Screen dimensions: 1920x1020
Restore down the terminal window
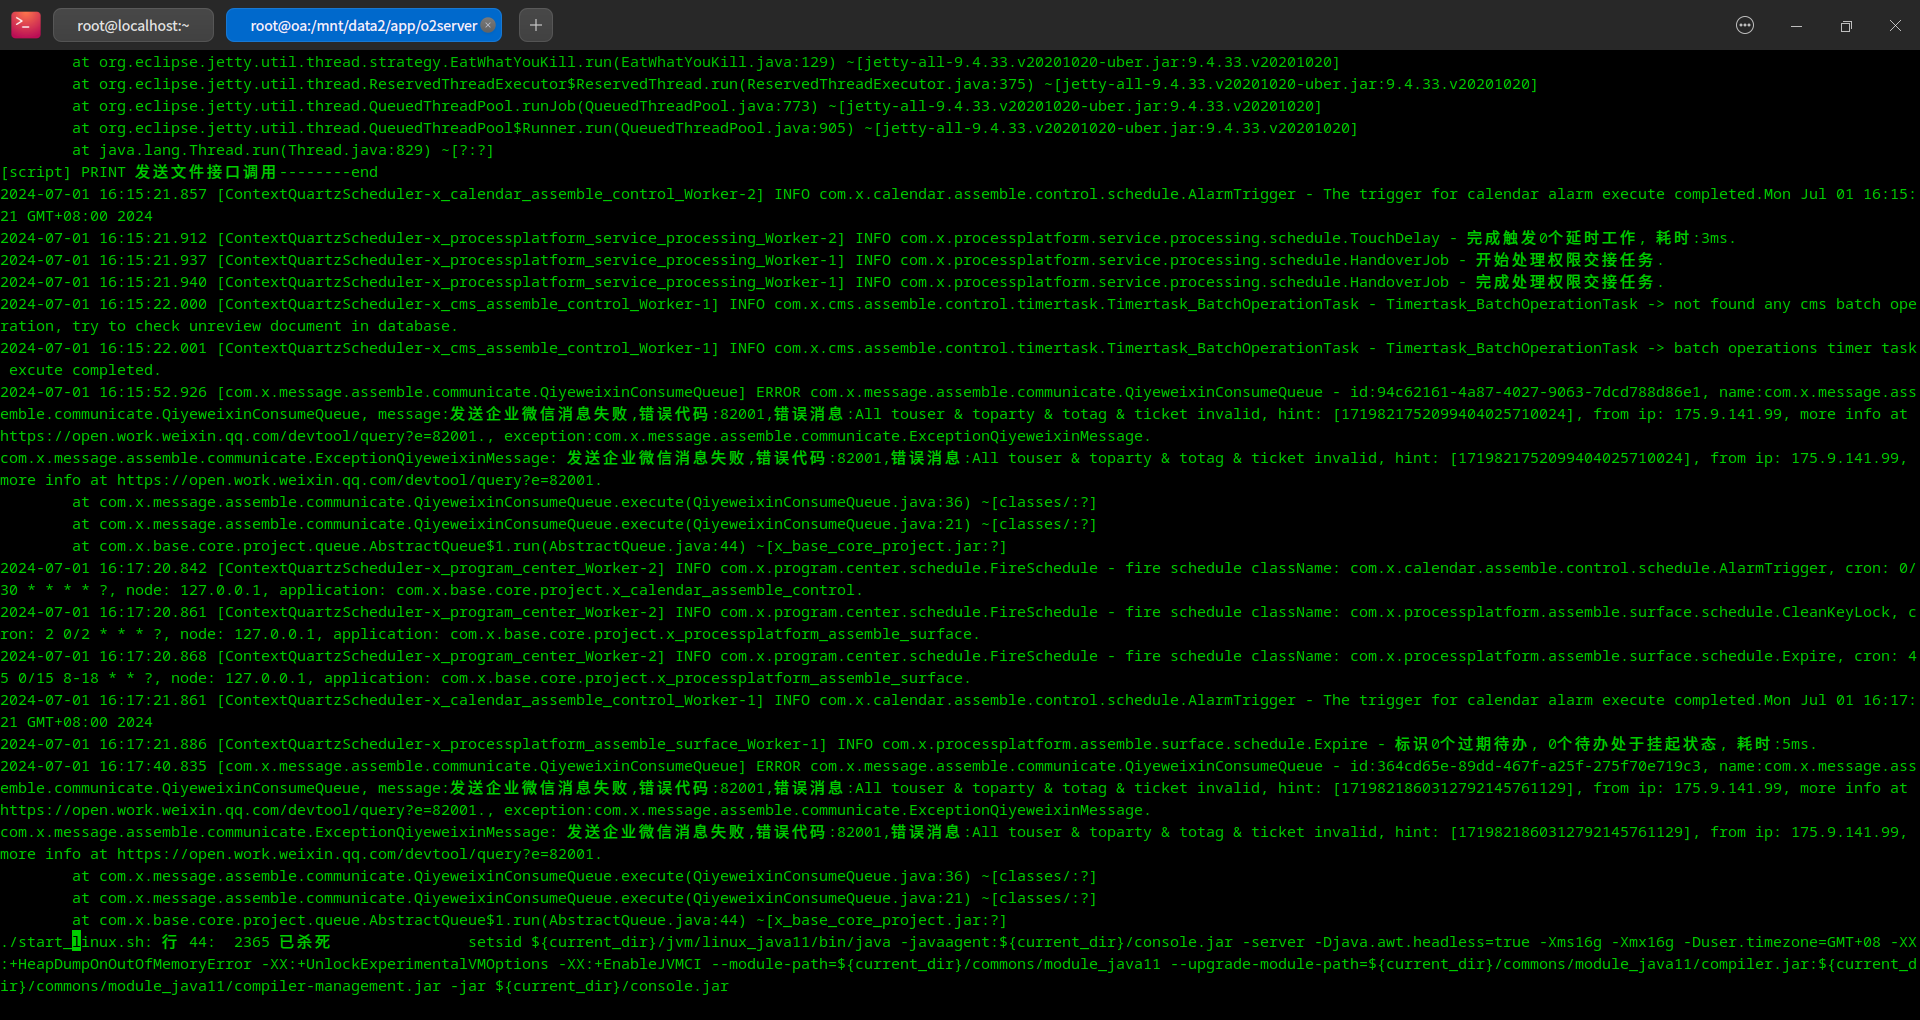[x=1846, y=25]
